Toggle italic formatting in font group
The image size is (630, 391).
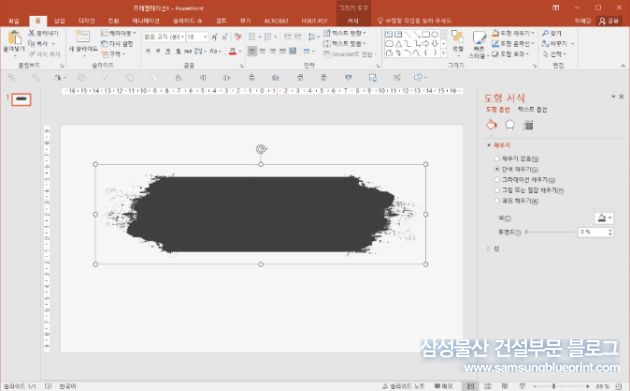coord(158,51)
